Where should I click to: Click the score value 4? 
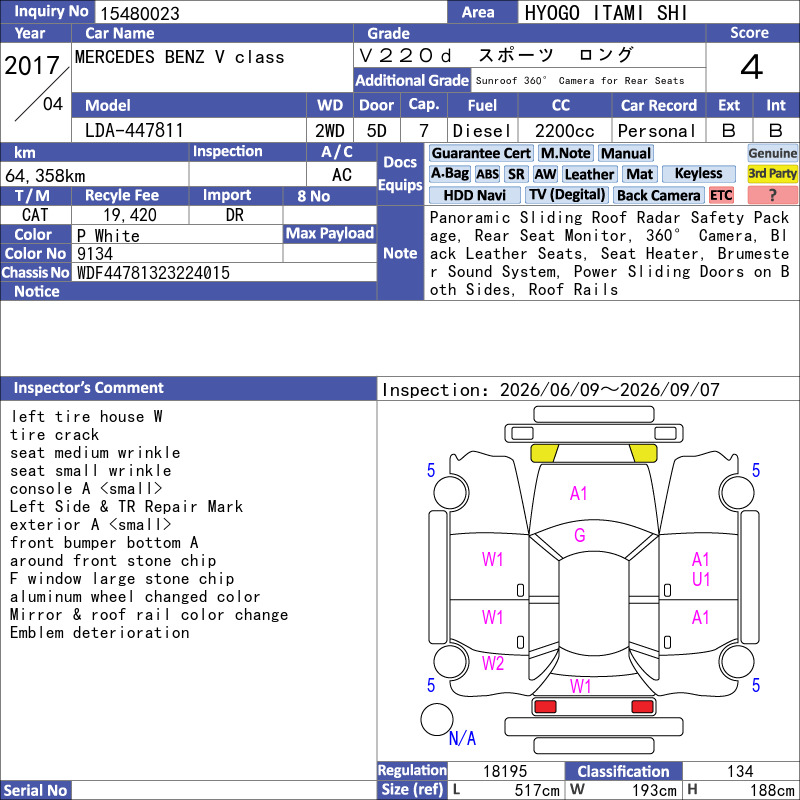point(752,67)
